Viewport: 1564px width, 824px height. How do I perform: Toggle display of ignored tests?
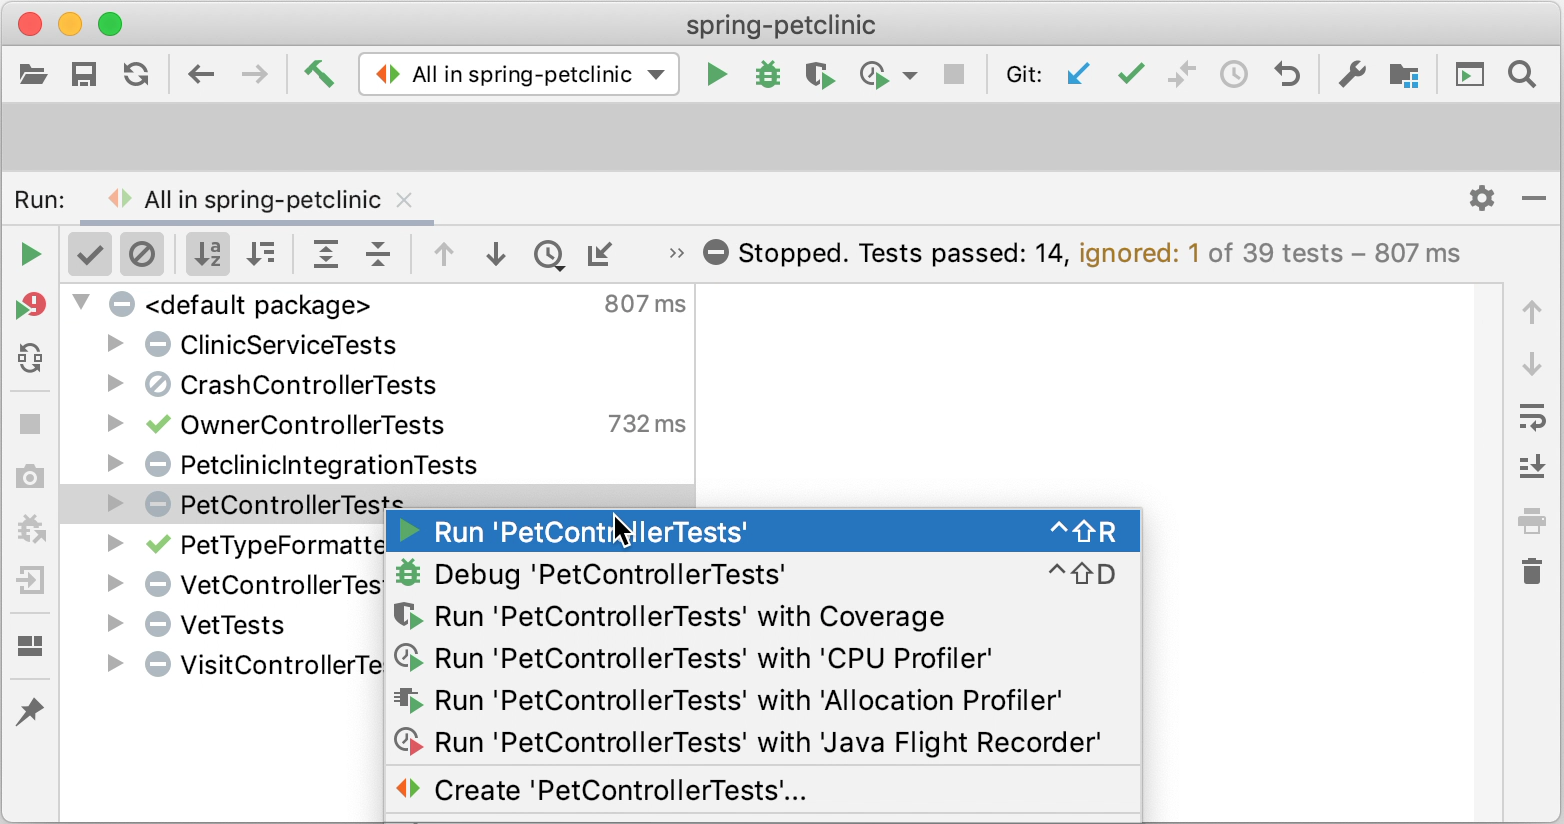point(142,254)
